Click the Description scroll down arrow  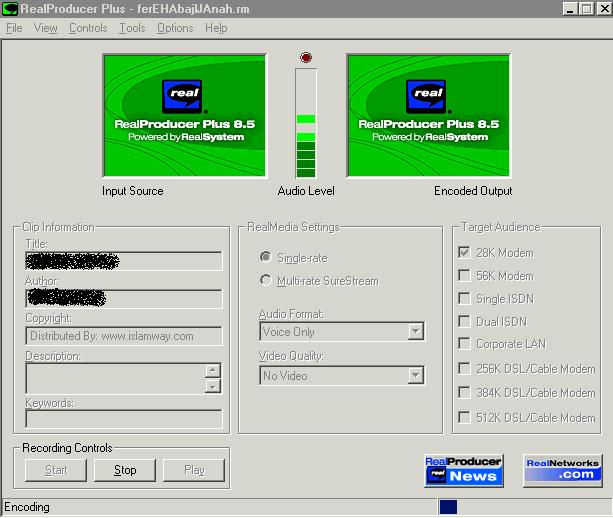point(213,386)
